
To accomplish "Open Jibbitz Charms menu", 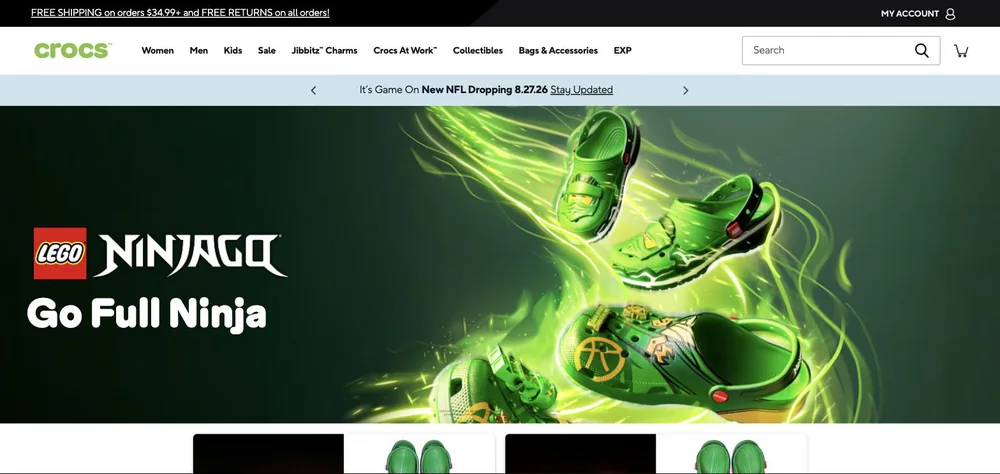I will point(324,50).
